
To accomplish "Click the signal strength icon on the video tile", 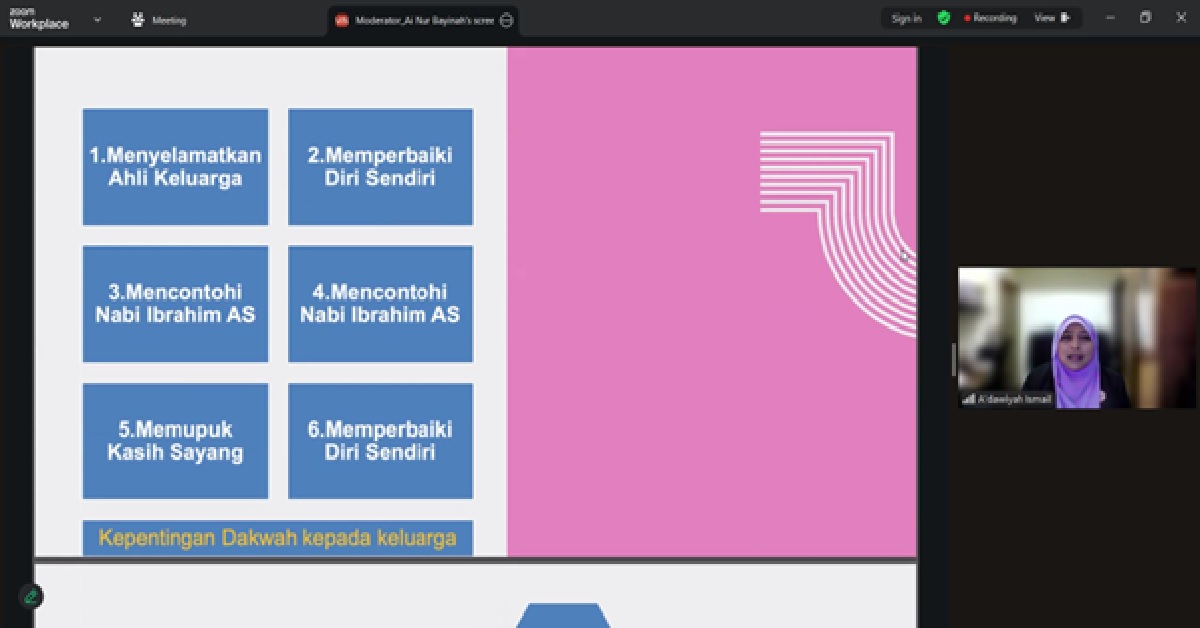I will (x=968, y=399).
